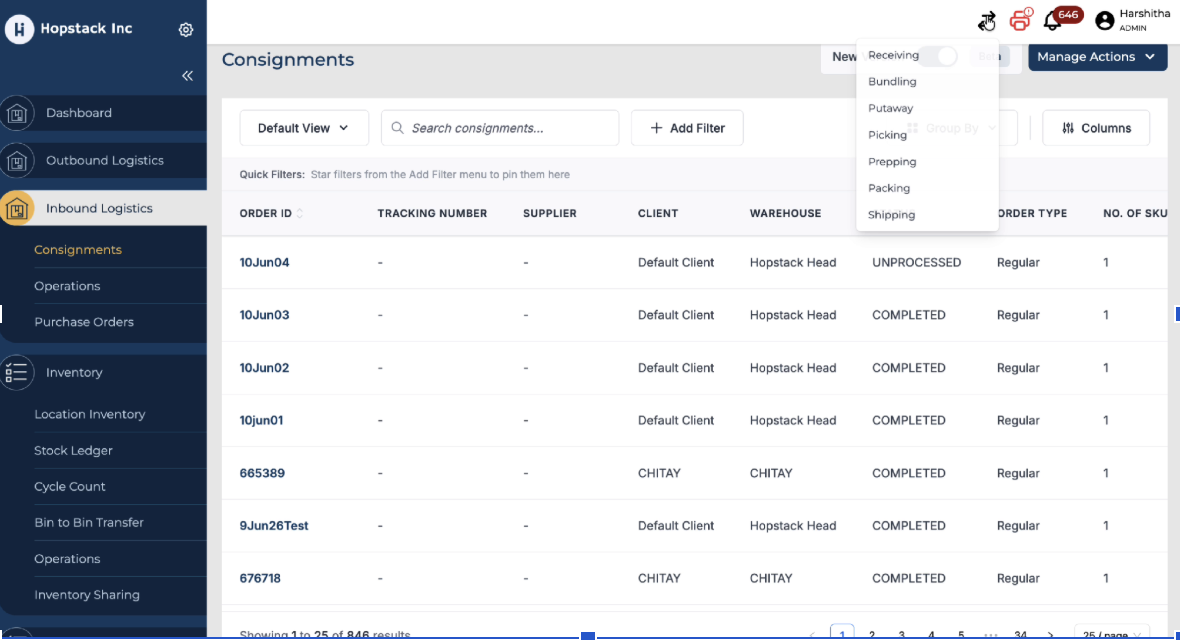Open Operations under Inventory
The width and height of the screenshot is (1180, 640).
coord(67,559)
